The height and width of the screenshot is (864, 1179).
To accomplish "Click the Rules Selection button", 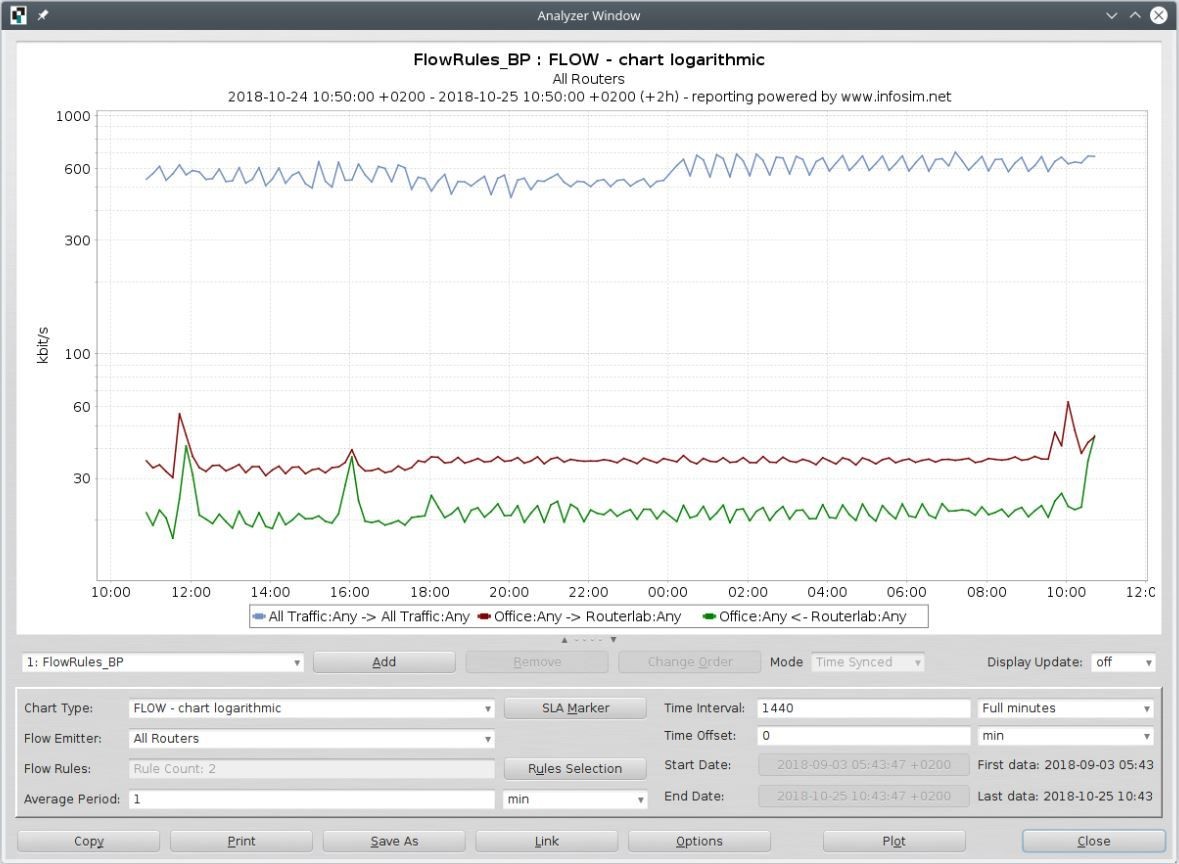I will (575, 769).
